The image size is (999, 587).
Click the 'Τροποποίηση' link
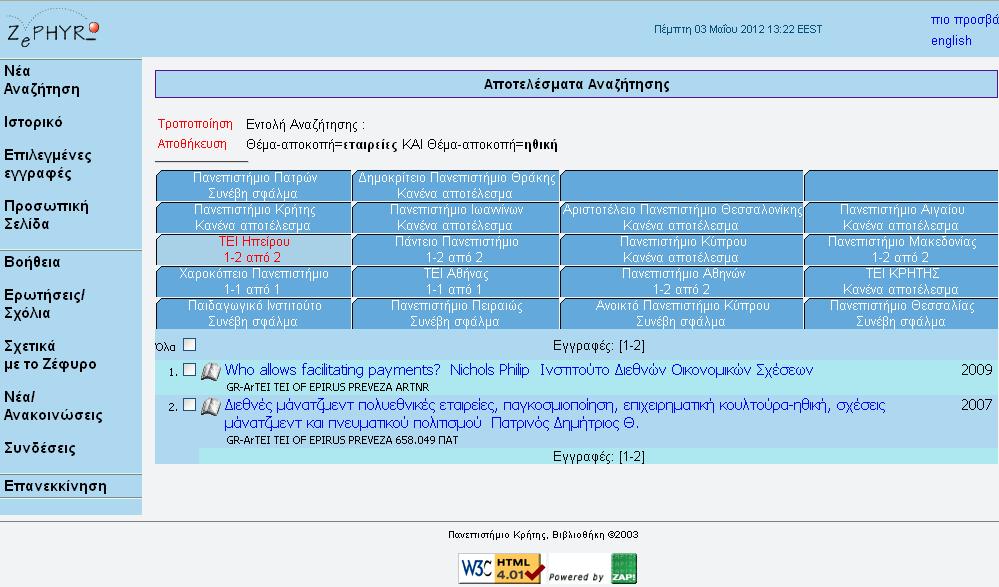coord(195,124)
